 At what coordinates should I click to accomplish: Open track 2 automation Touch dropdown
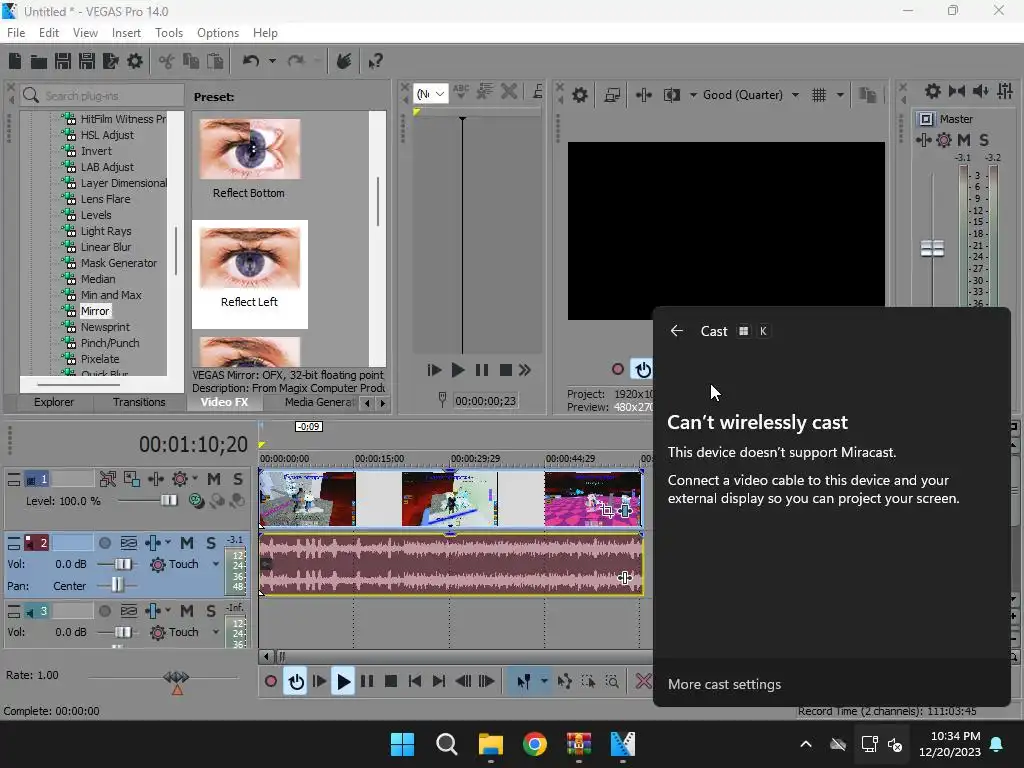pos(216,564)
